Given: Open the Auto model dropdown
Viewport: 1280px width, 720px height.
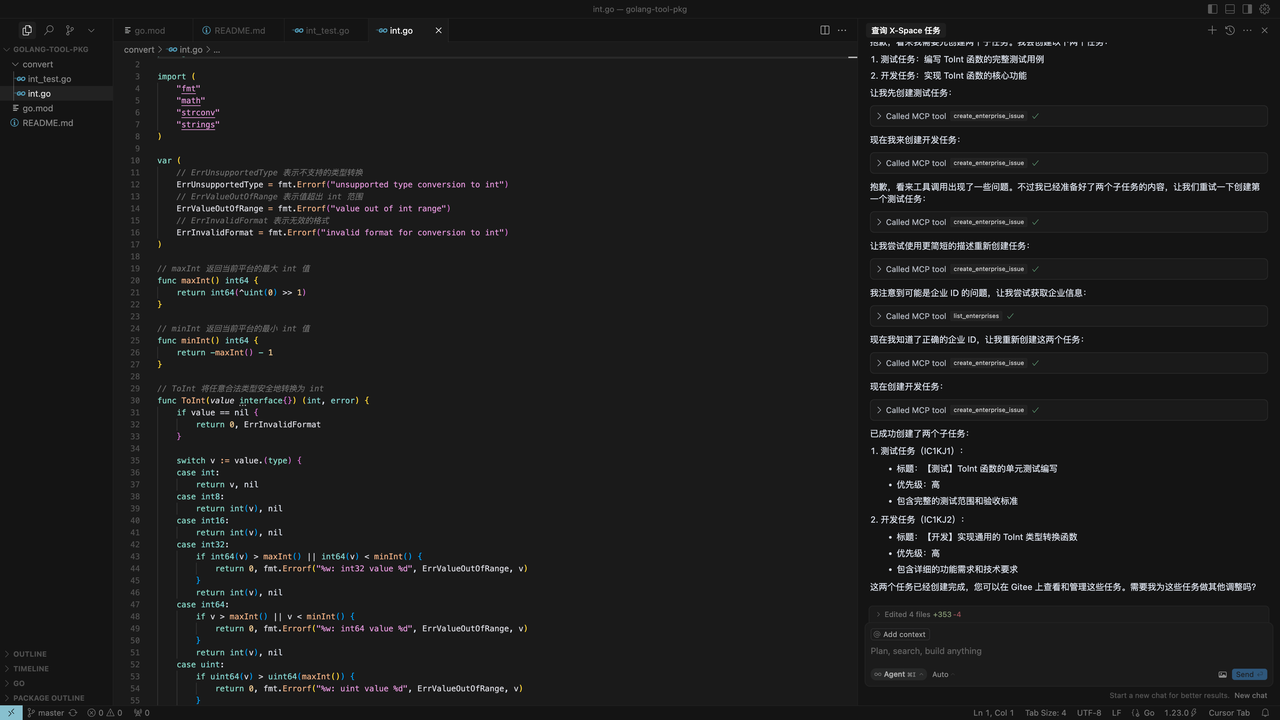Looking at the screenshot, I should [942, 674].
